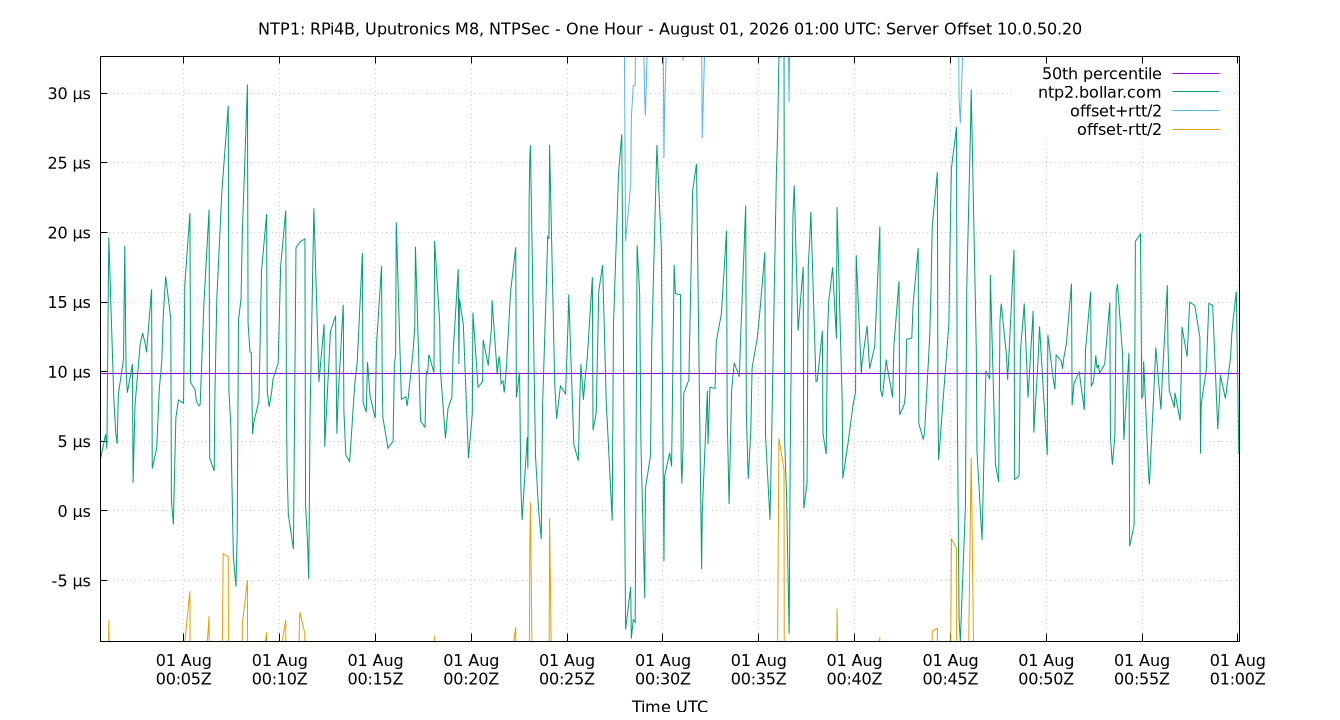
Task: Click the '00:20Z' x-axis time label
Action: coord(471,679)
